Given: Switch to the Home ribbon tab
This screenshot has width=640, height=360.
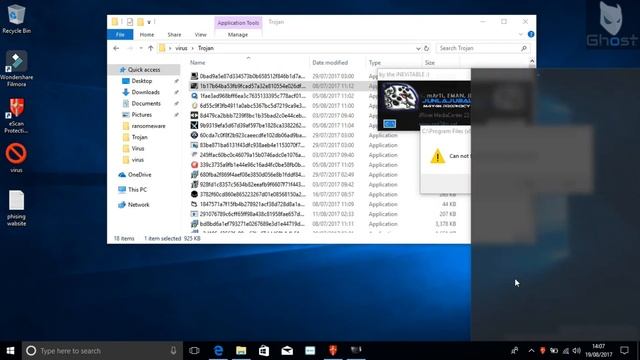Looking at the screenshot, I should pos(147,35).
